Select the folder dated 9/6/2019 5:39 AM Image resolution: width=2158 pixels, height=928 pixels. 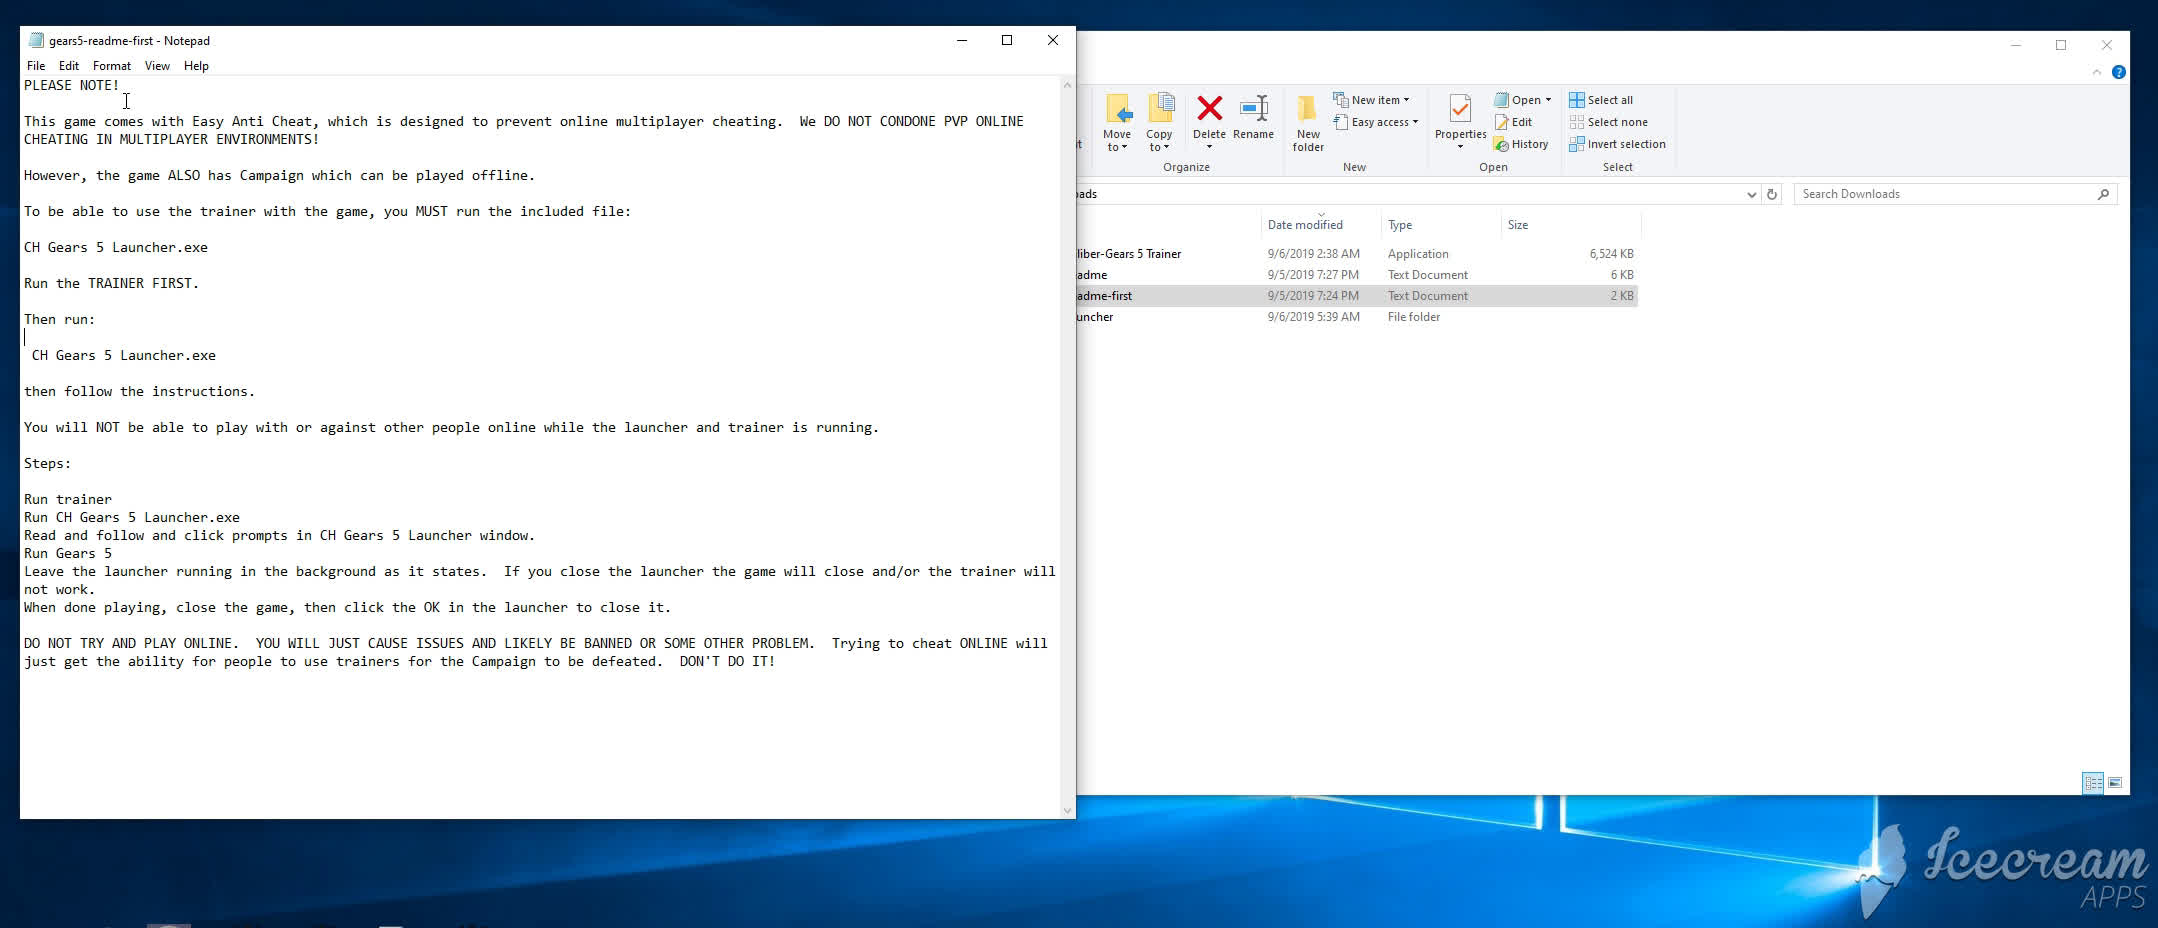click(x=1357, y=317)
